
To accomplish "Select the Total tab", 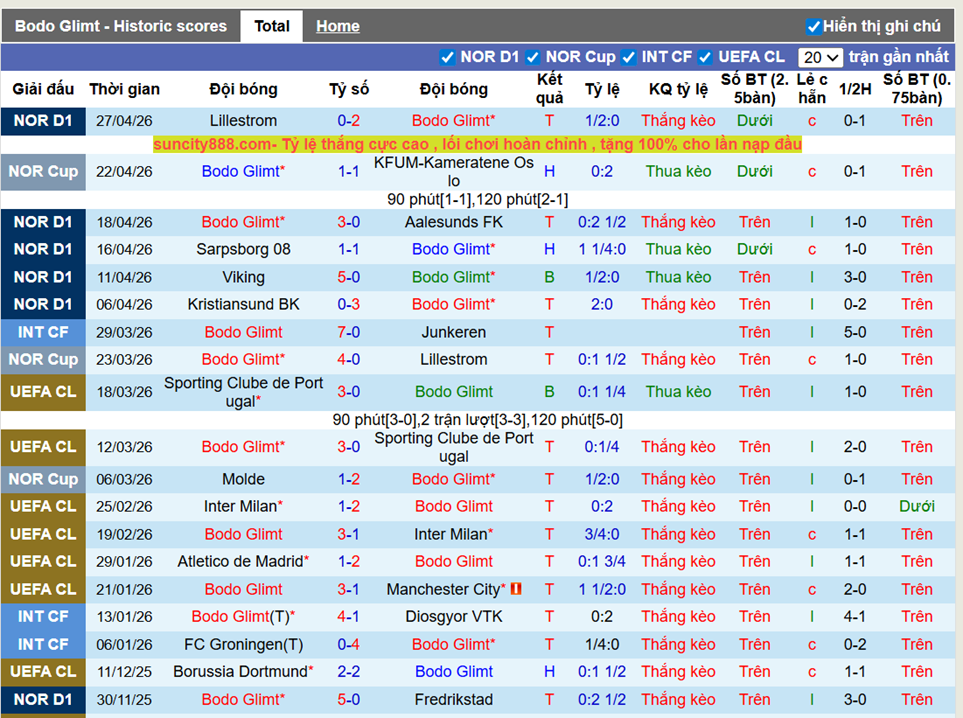I will tap(272, 26).
